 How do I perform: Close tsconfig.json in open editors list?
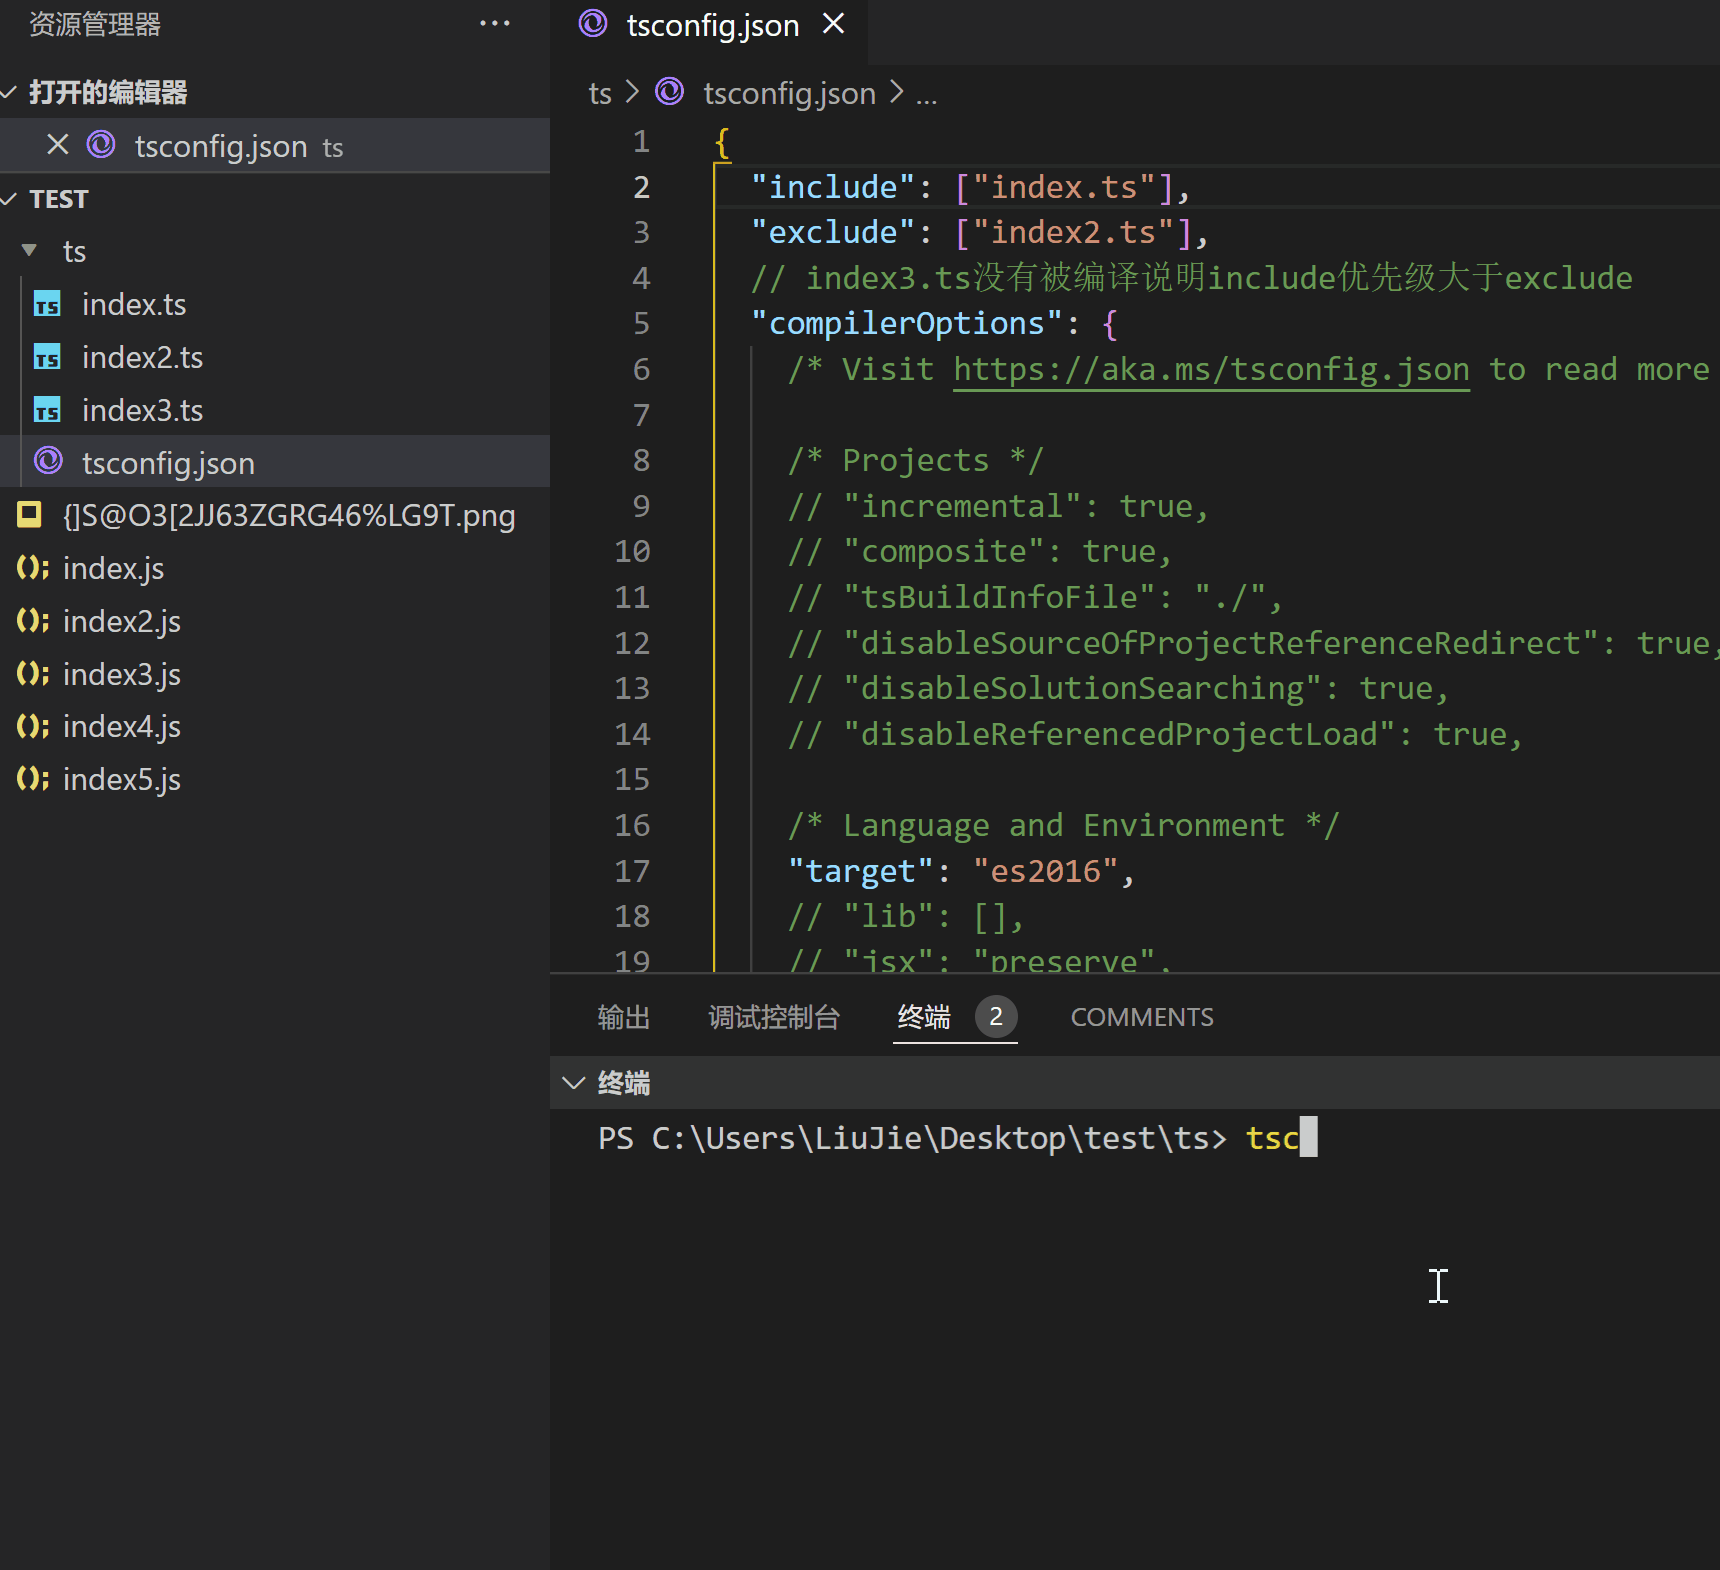[x=58, y=145]
